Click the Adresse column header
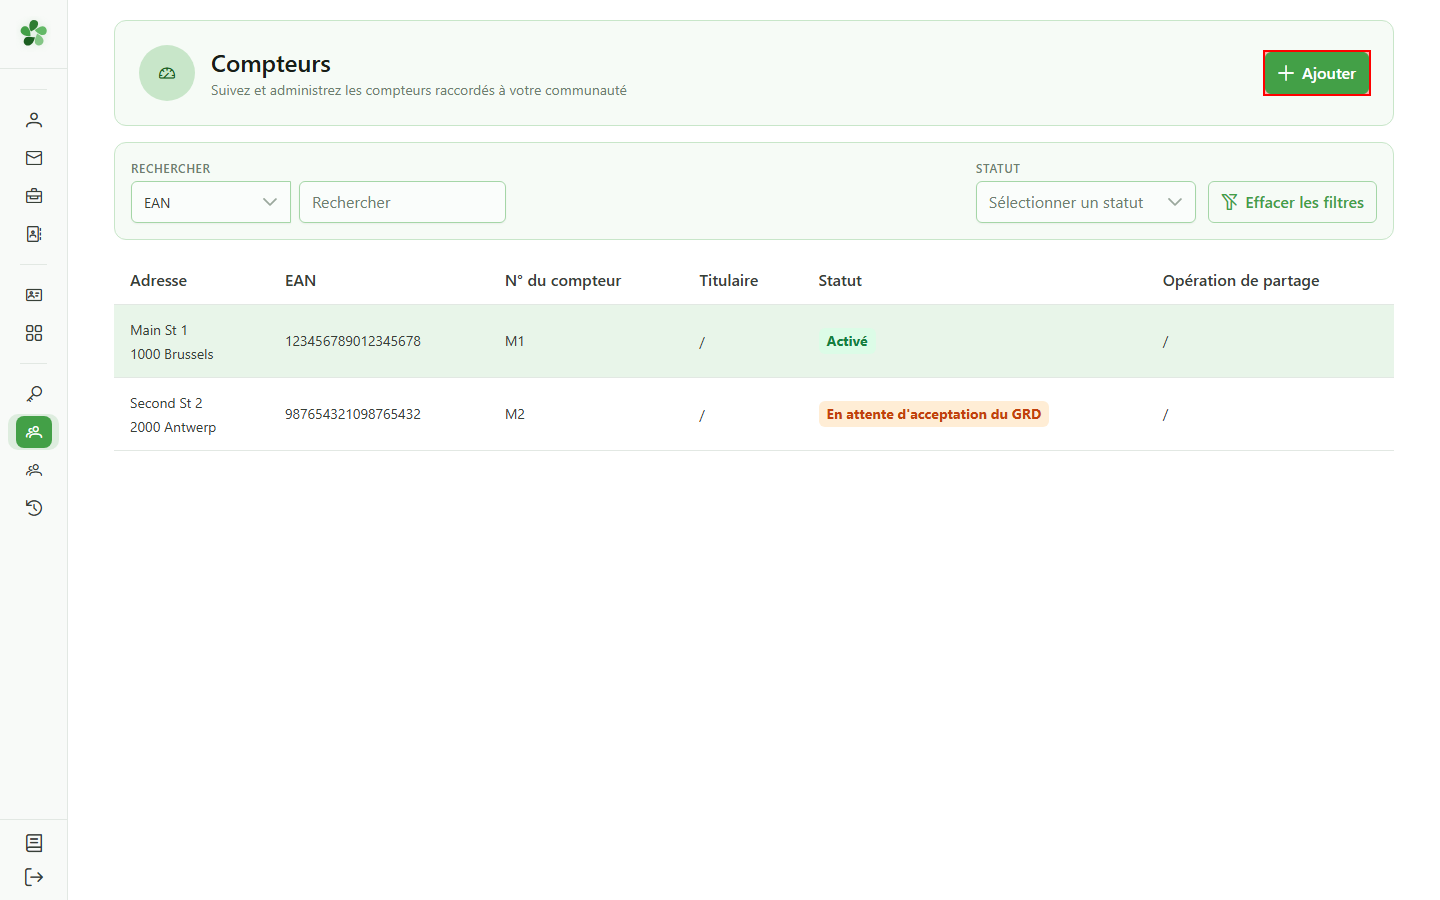The height and width of the screenshot is (900, 1440). point(158,281)
